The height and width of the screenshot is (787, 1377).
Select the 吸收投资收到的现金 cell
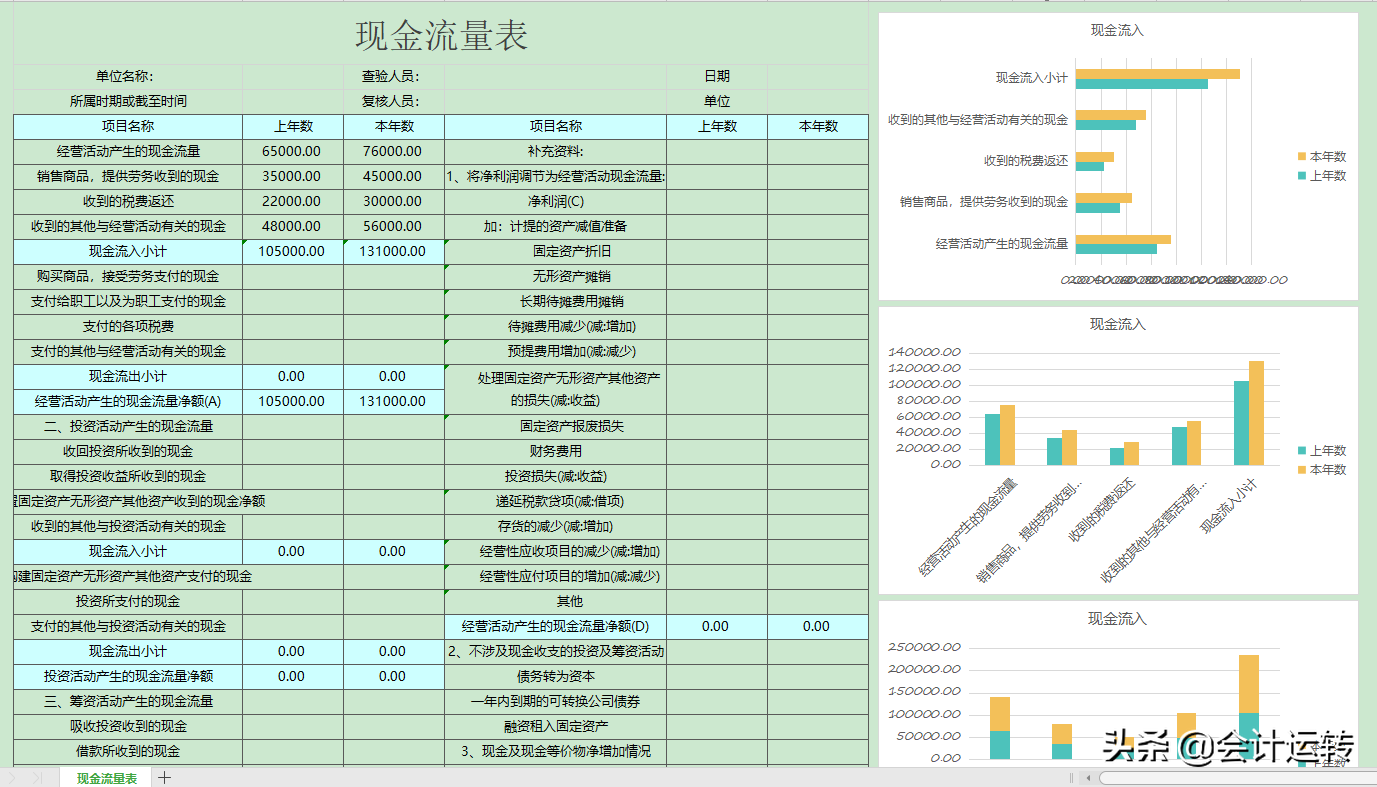[x=128, y=726]
